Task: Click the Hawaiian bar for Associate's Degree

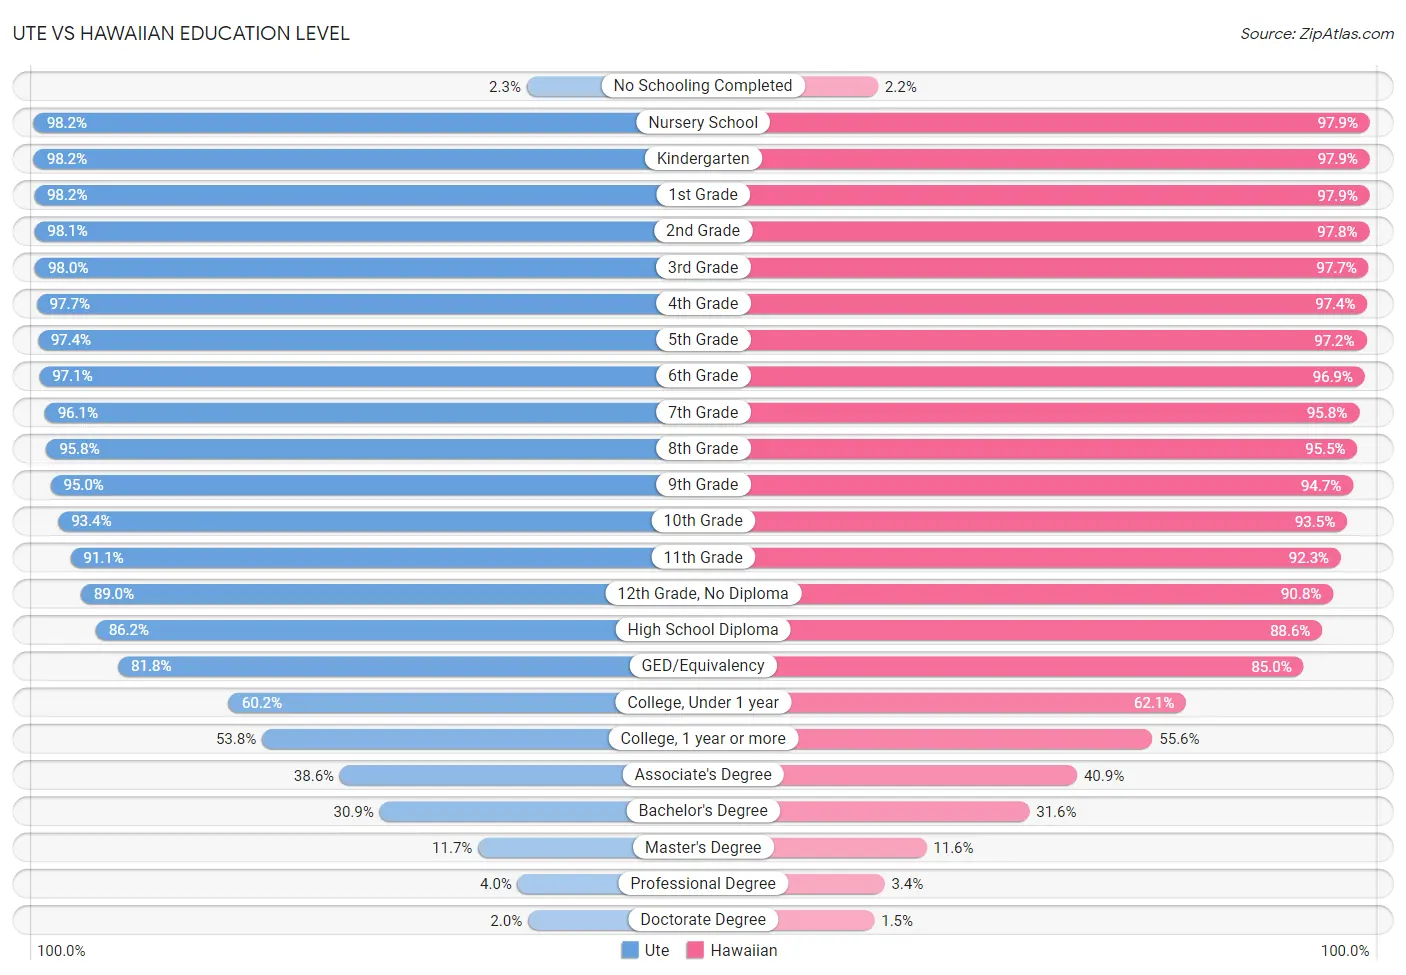Action: pos(930,775)
